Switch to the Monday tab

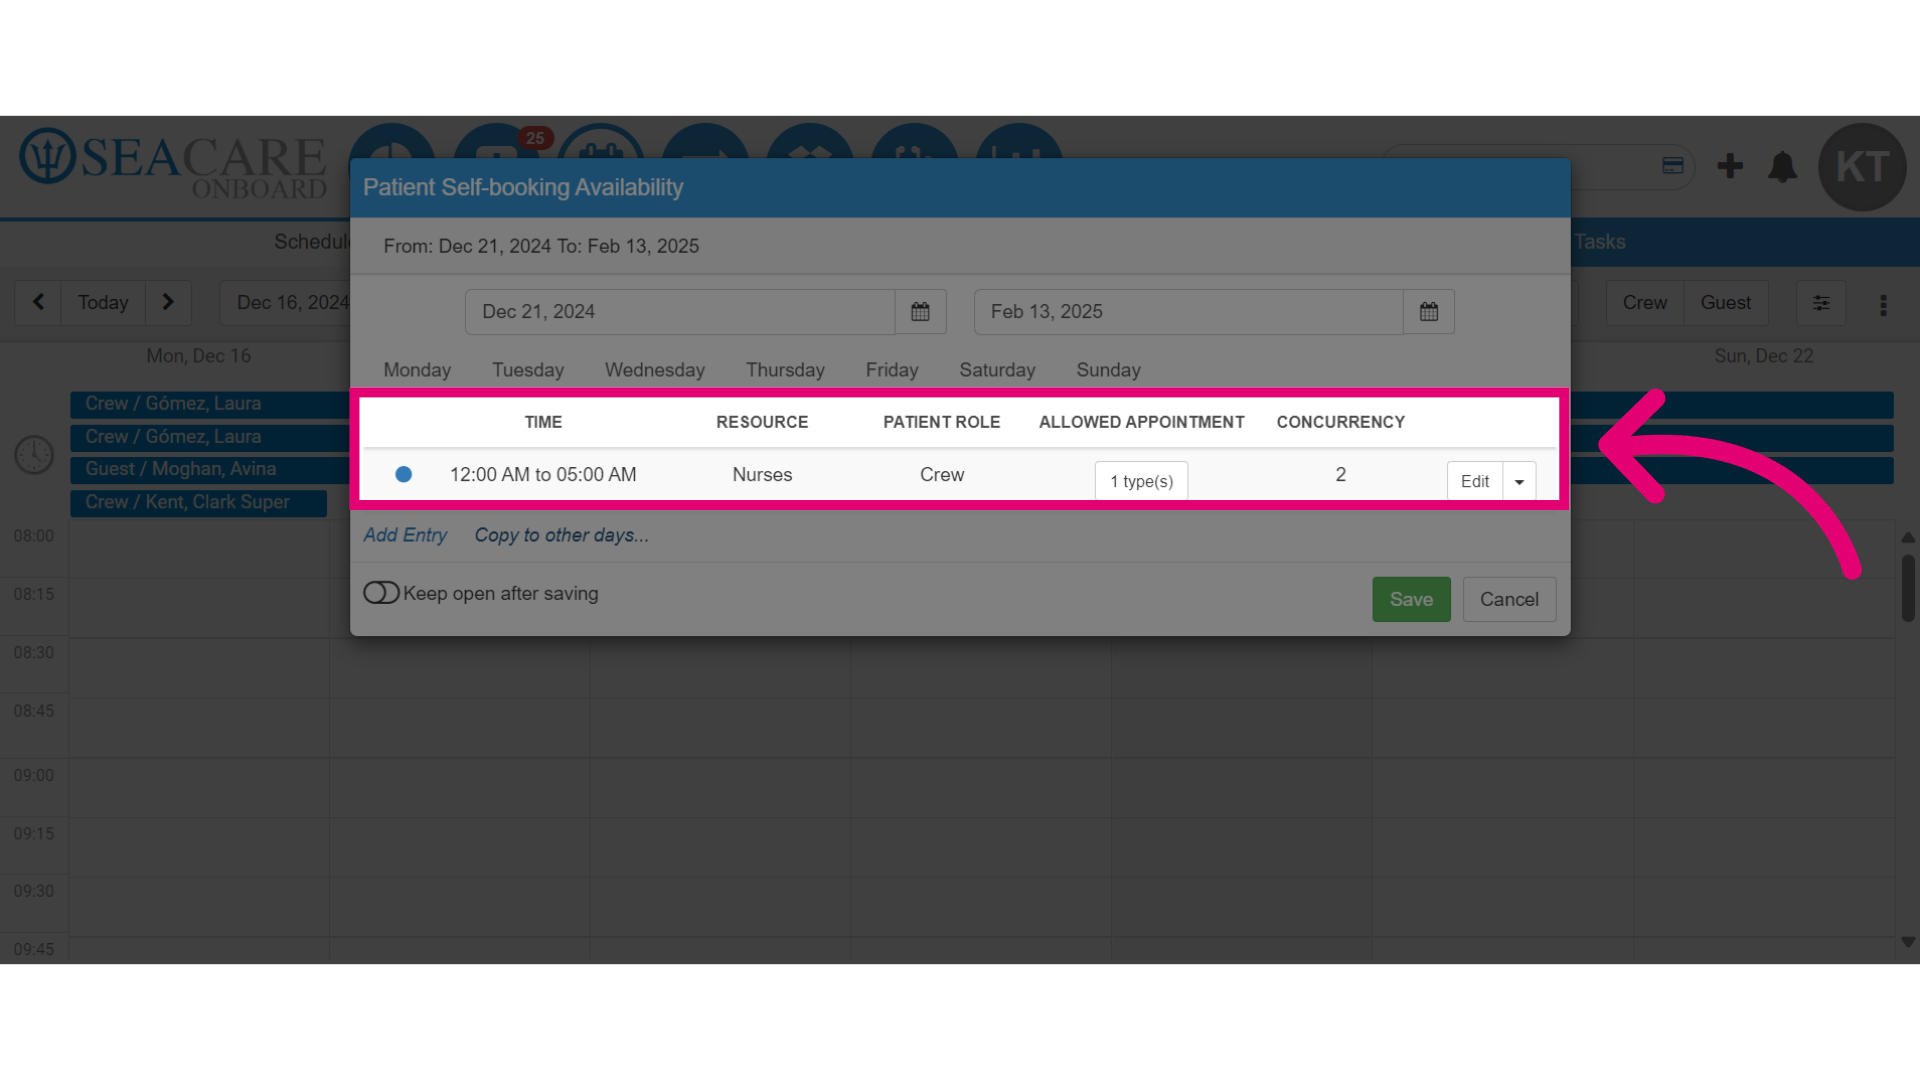[417, 370]
